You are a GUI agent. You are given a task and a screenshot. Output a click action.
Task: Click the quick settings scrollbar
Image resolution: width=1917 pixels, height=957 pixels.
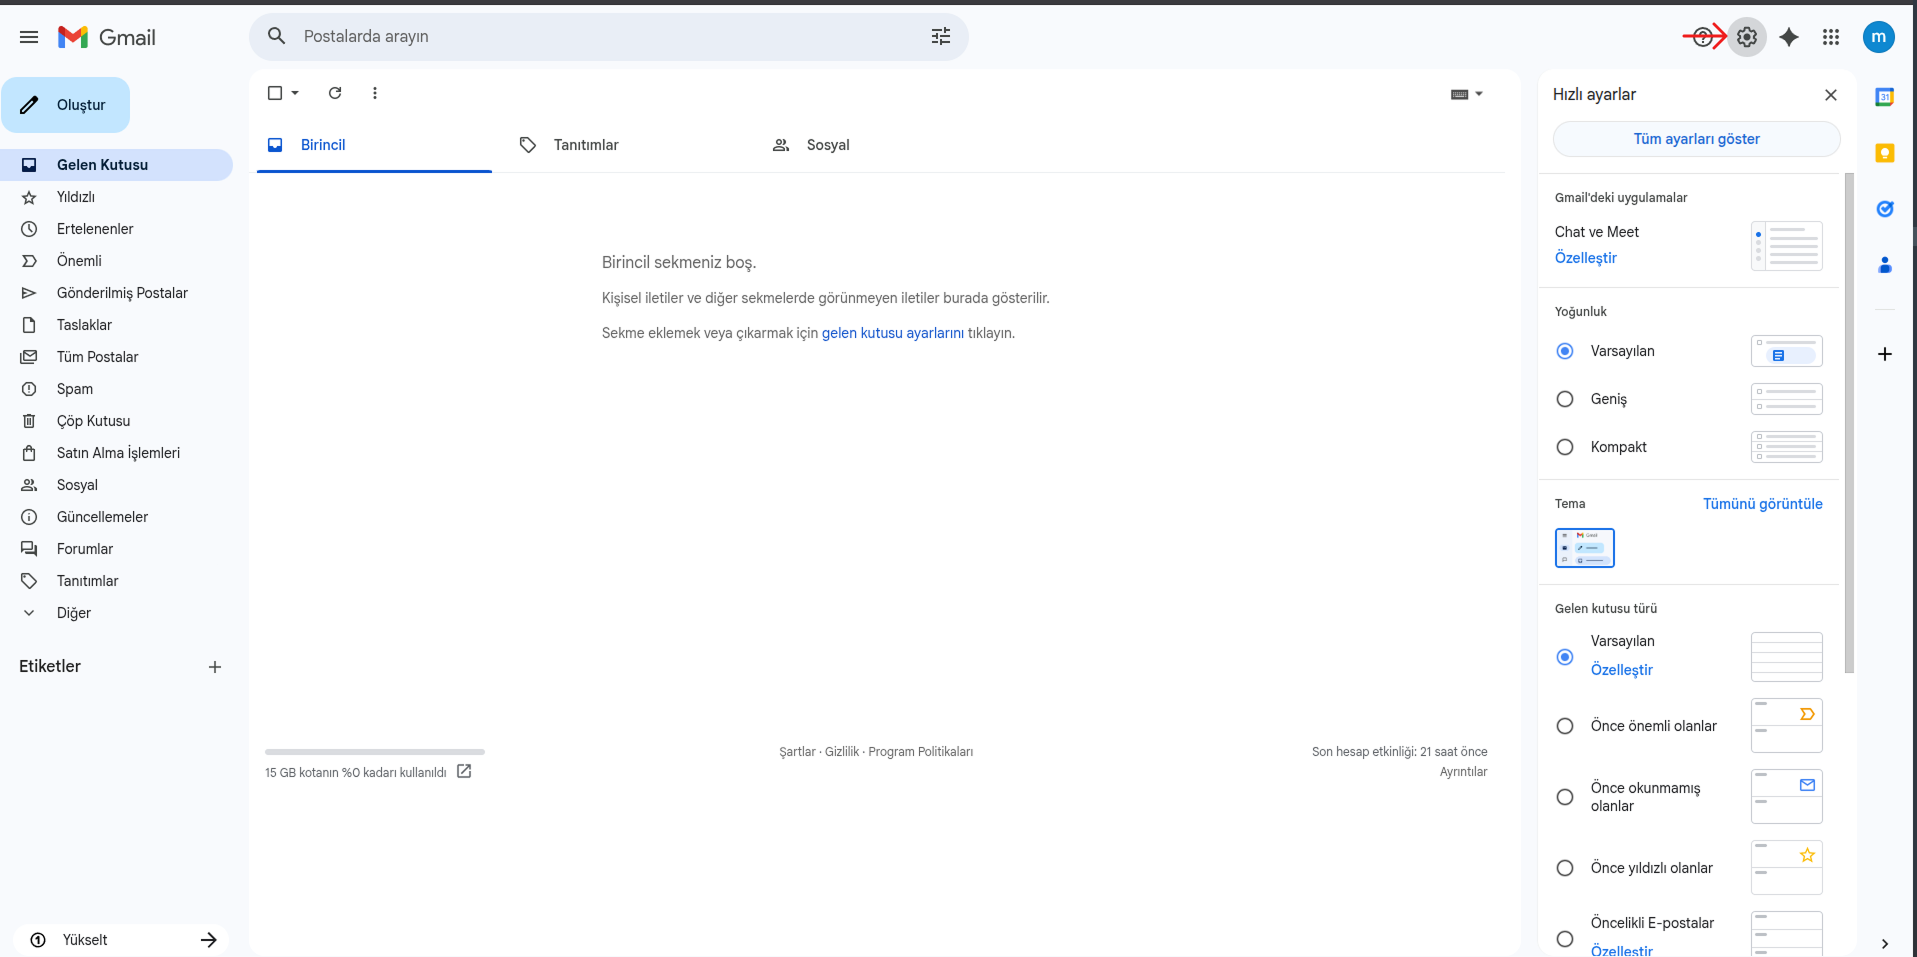[x=1849, y=423]
